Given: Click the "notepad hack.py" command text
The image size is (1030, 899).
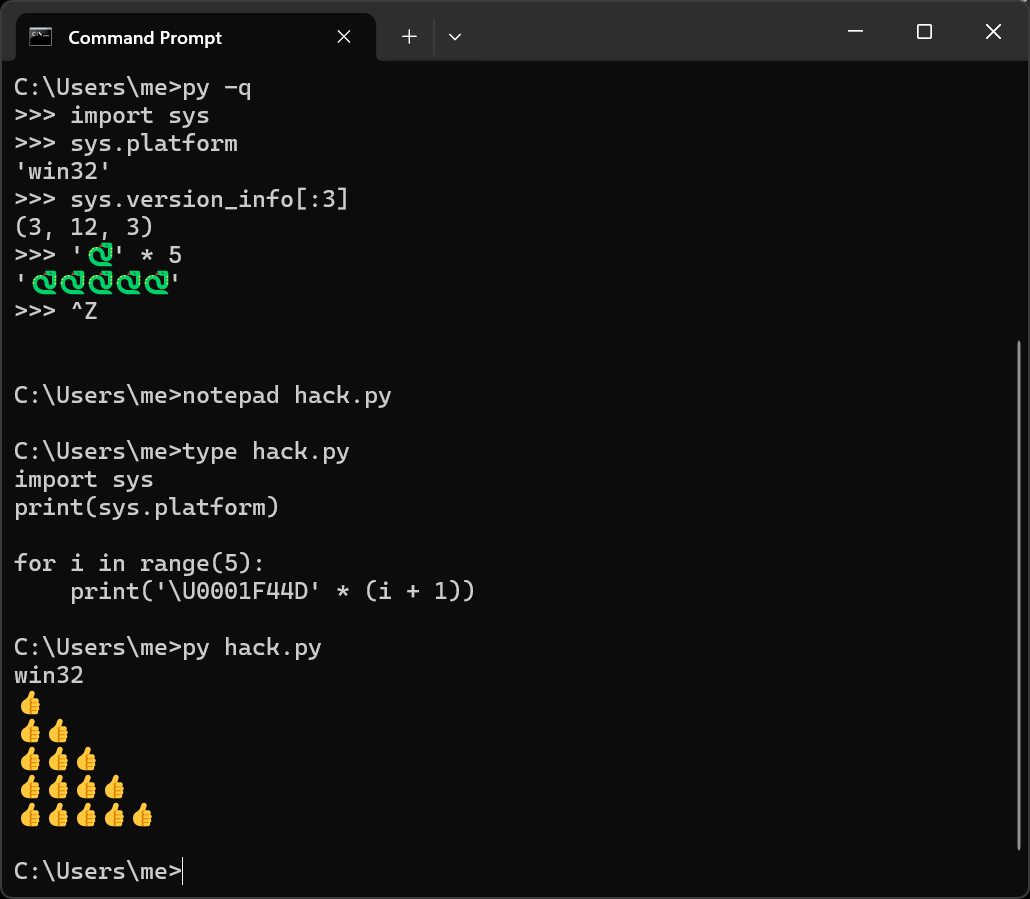Looking at the screenshot, I should tap(286, 395).
